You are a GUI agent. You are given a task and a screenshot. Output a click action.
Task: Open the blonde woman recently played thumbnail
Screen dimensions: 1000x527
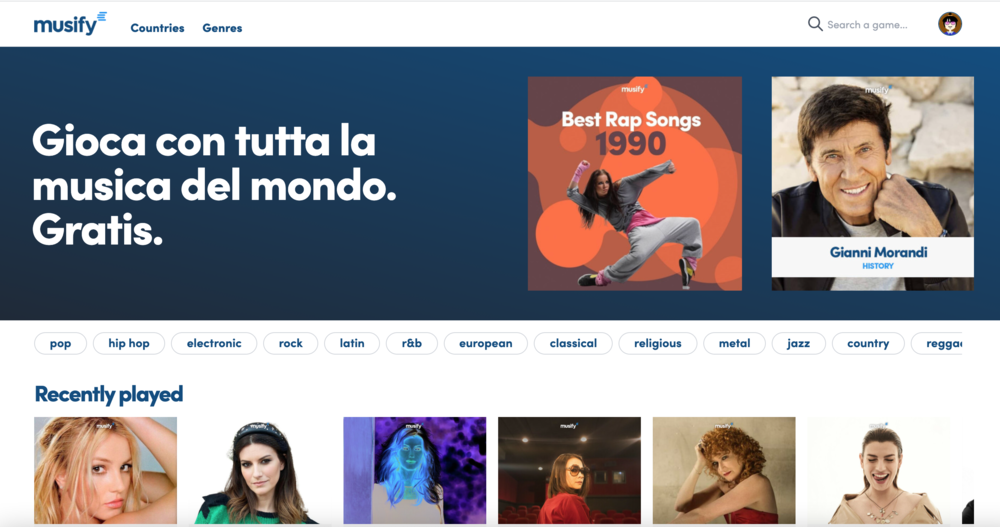coord(105,471)
